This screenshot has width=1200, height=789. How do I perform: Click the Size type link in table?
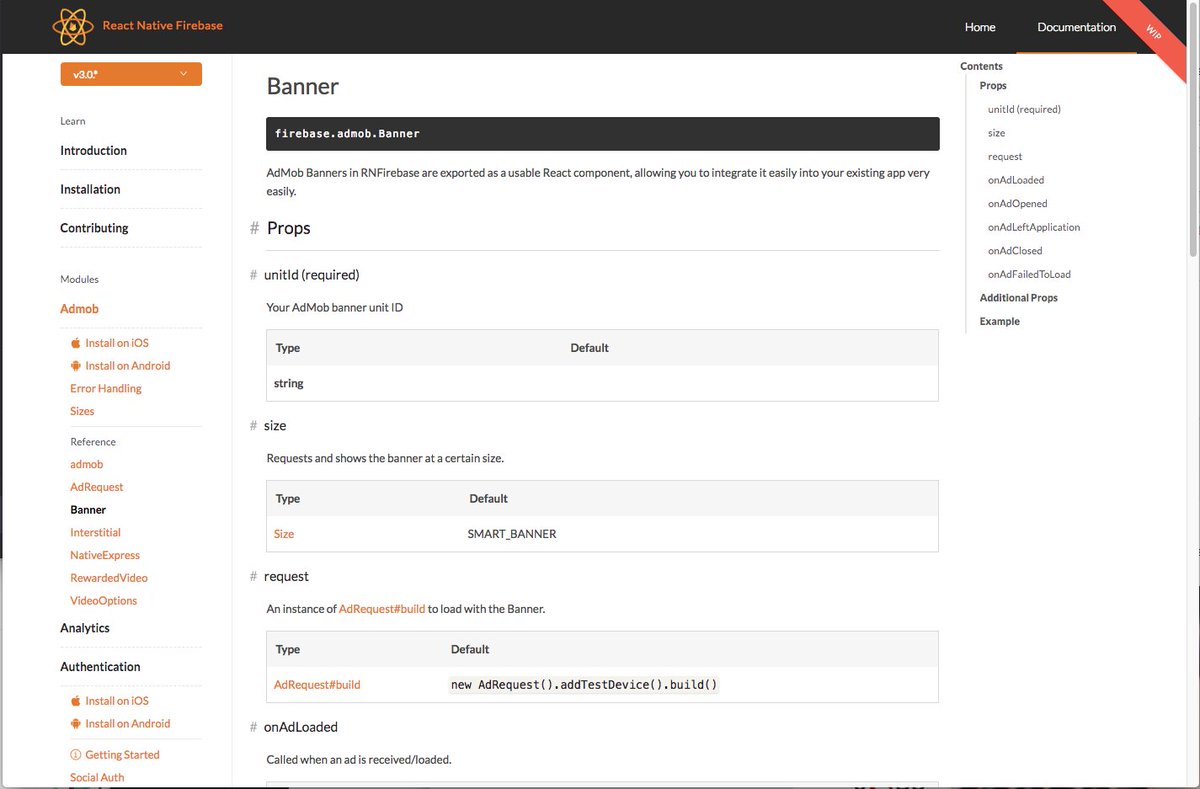click(x=284, y=534)
